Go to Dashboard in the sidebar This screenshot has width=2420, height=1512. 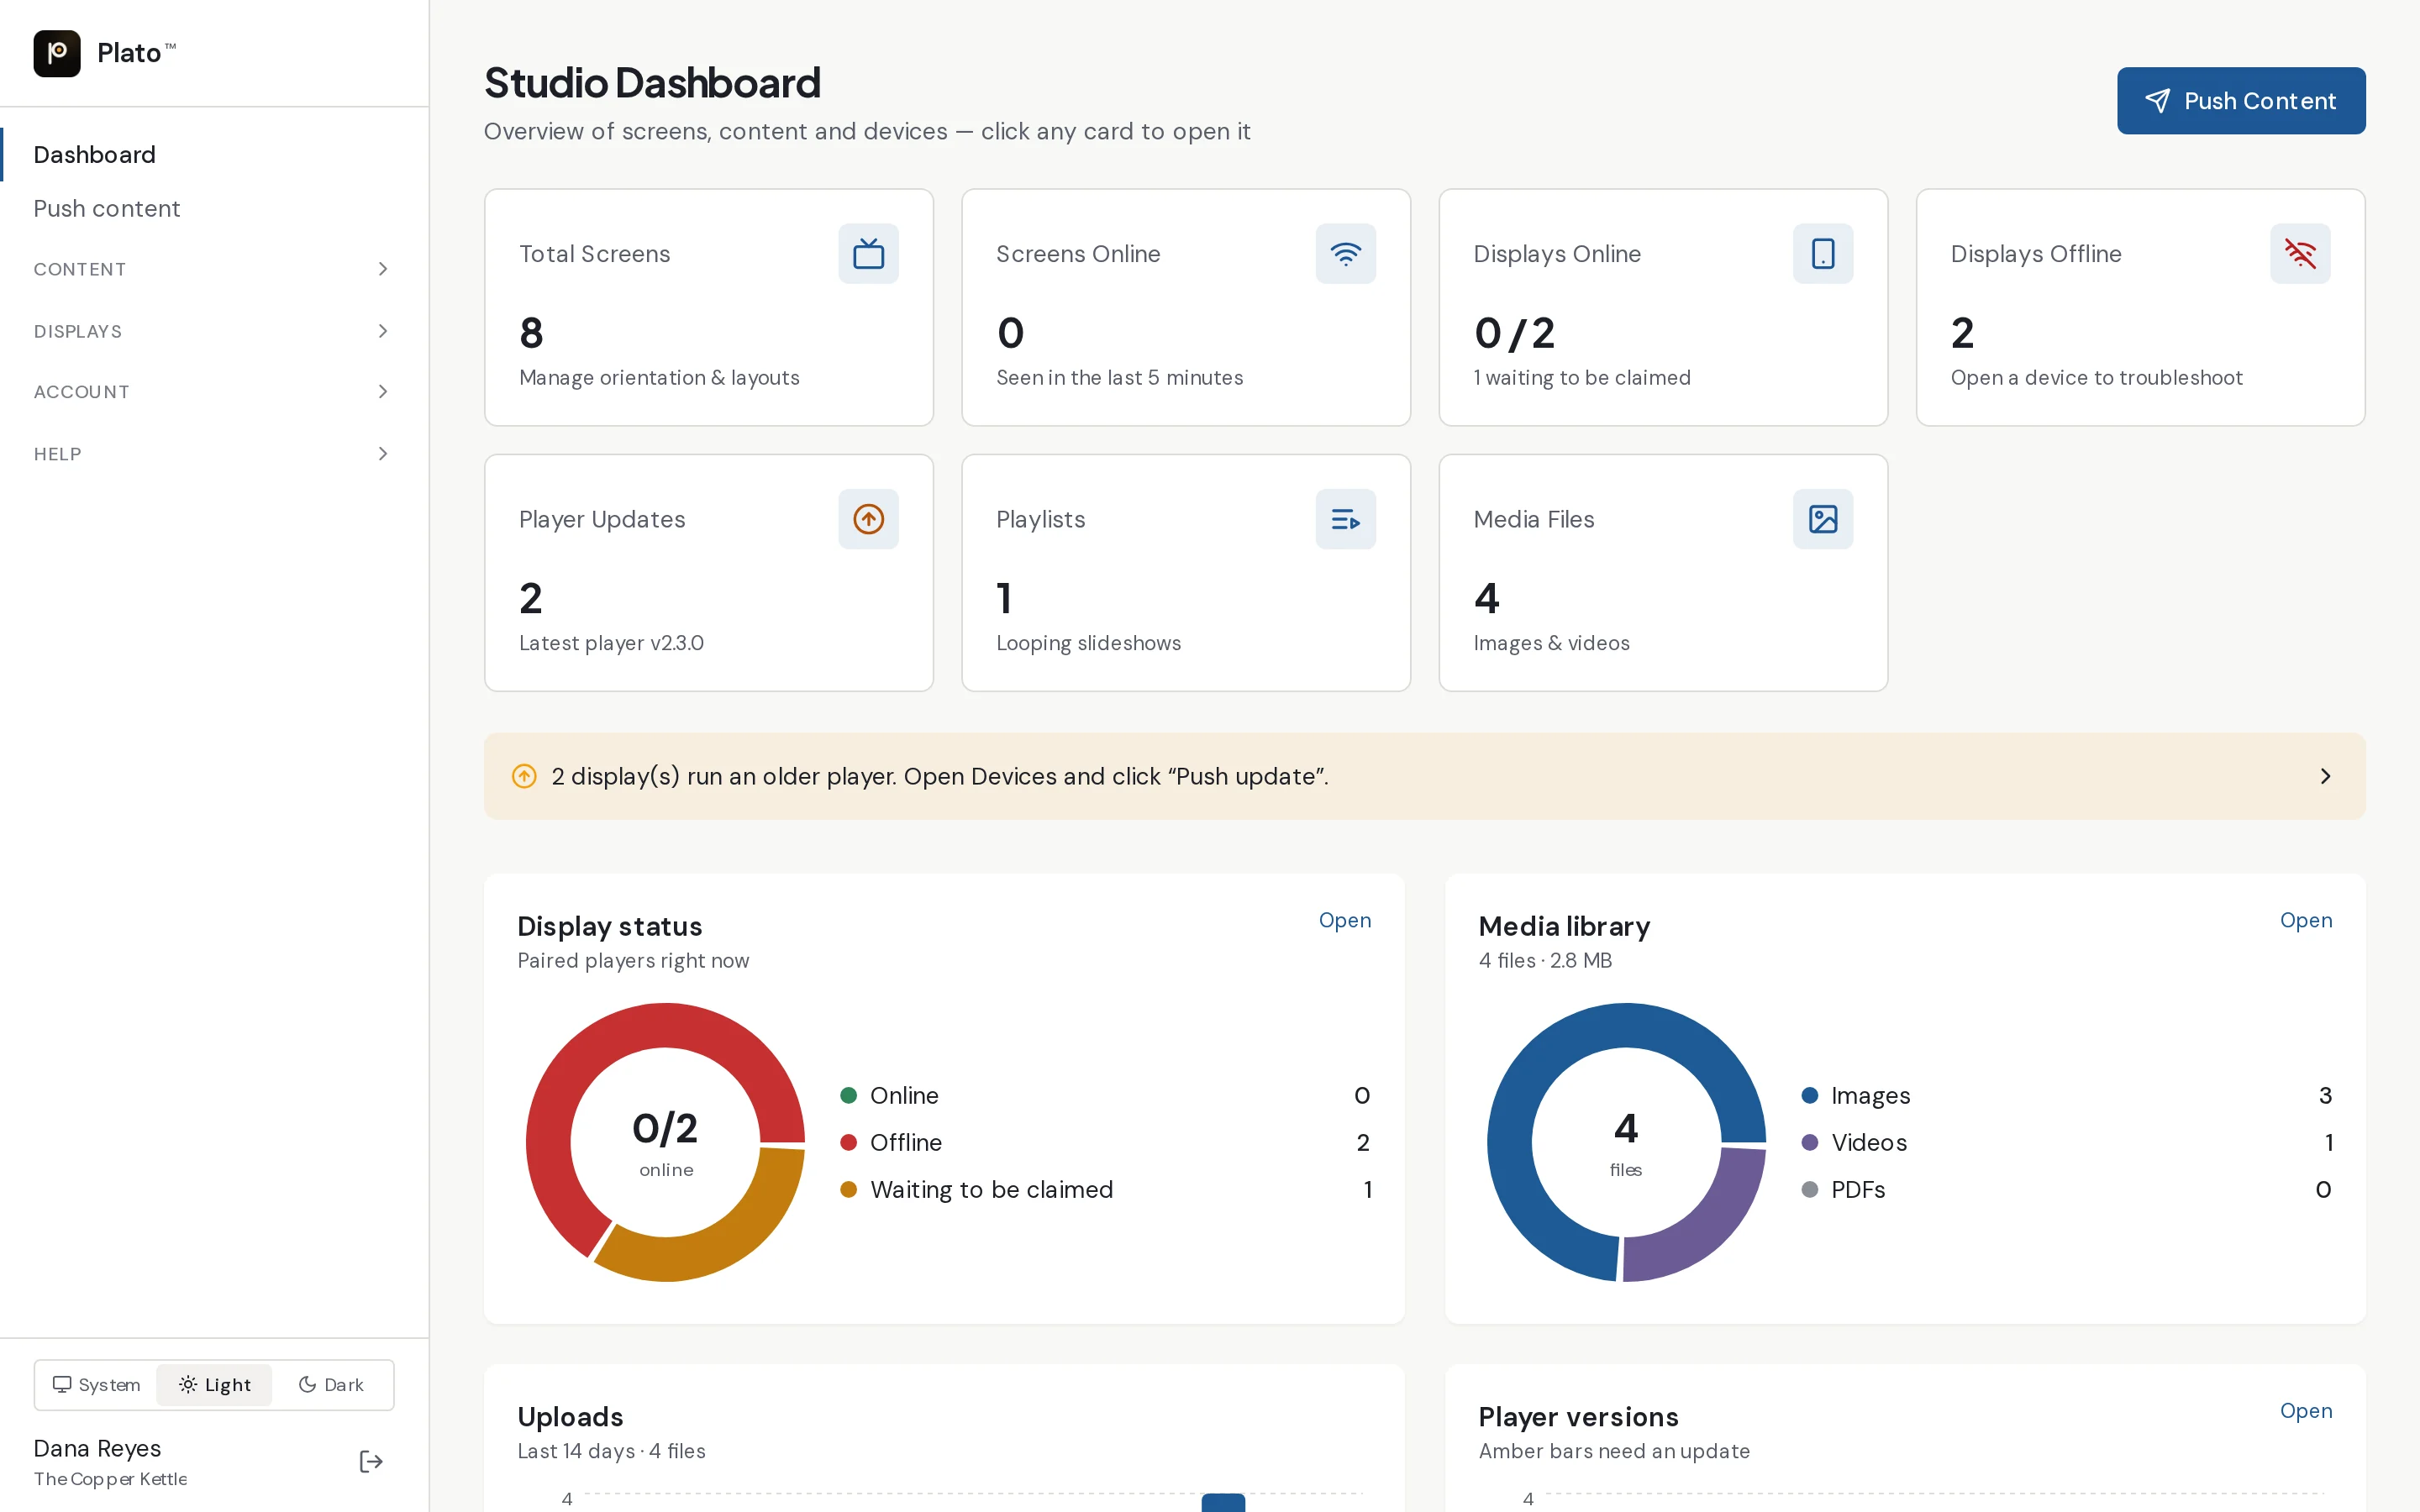(214, 155)
